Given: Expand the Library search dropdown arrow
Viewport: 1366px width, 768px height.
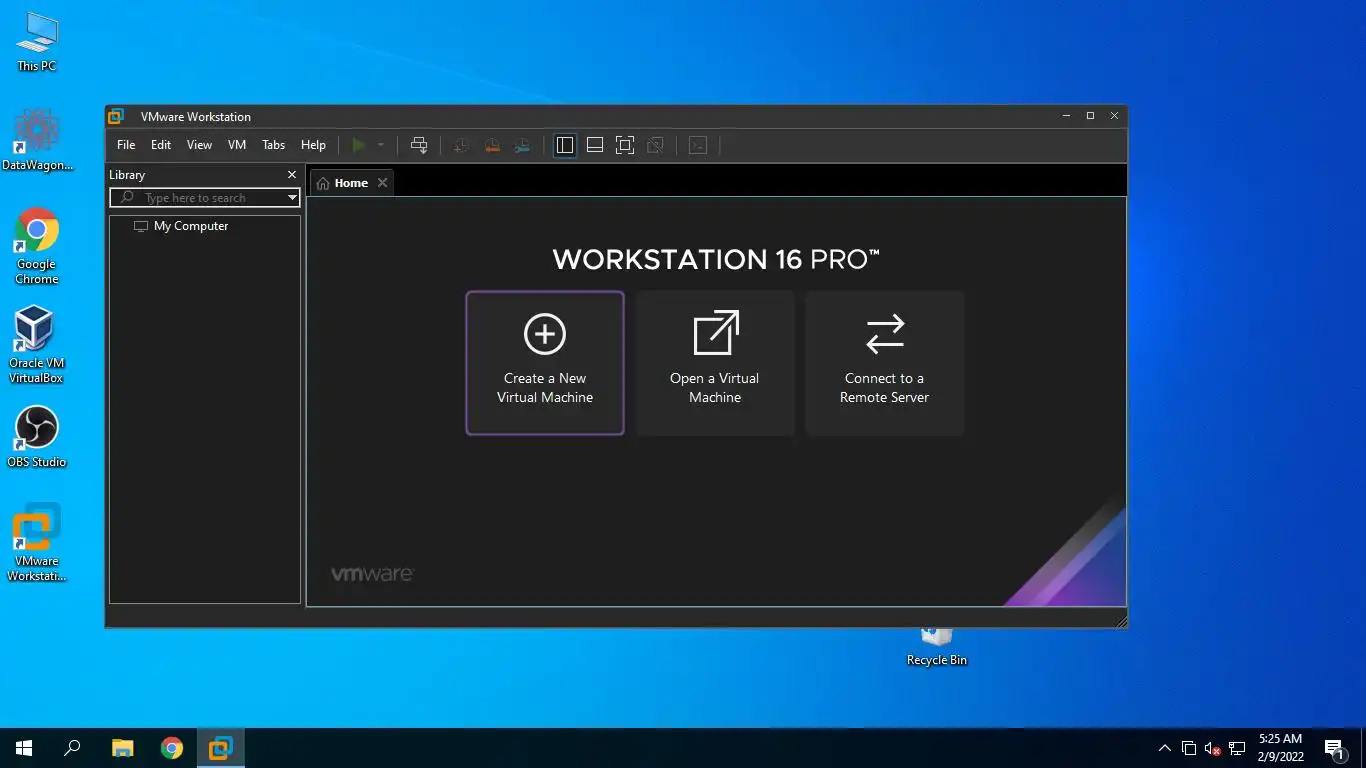Looking at the screenshot, I should (x=292, y=198).
